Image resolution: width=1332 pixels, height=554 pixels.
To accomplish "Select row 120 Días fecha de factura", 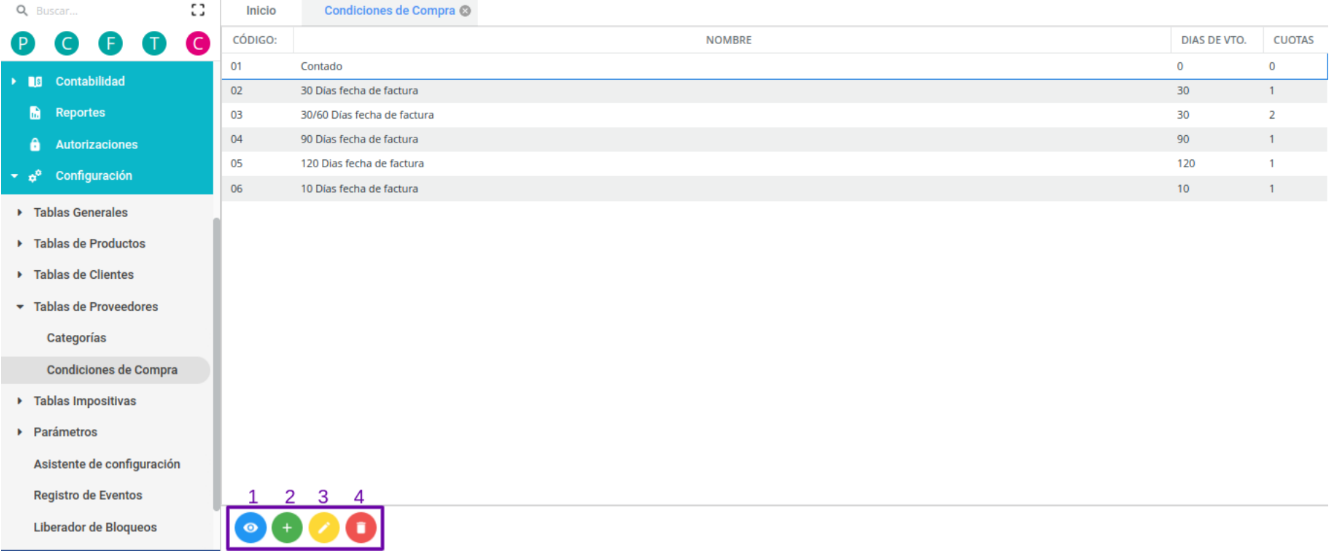I will (x=775, y=164).
